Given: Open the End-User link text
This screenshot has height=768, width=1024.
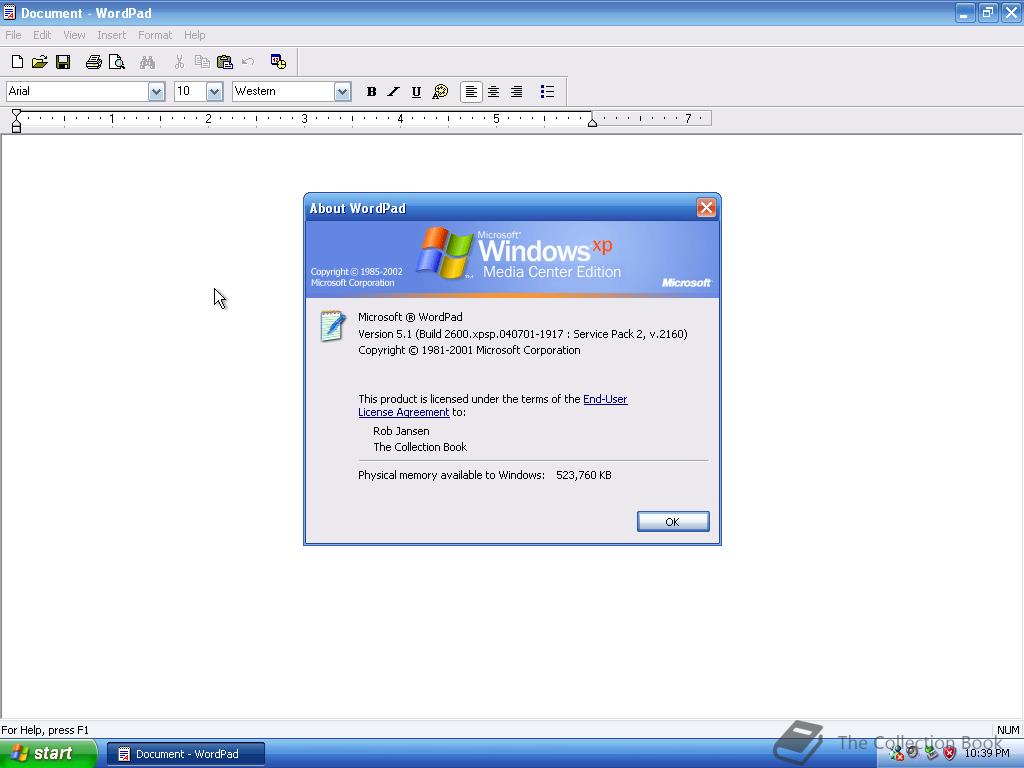Looking at the screenshot, I should click(605, 399).
